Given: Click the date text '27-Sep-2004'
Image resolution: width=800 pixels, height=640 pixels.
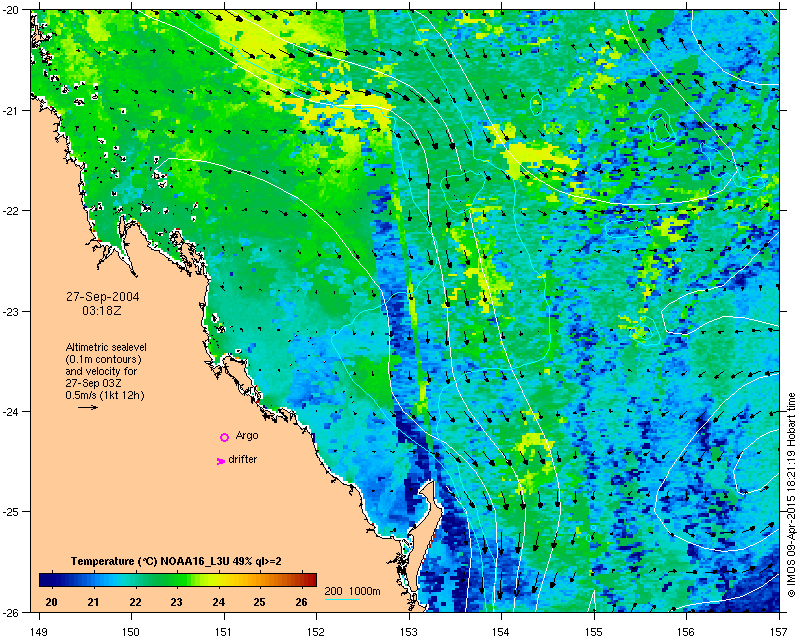Looking at the screenshot, I should click(103, 297).
